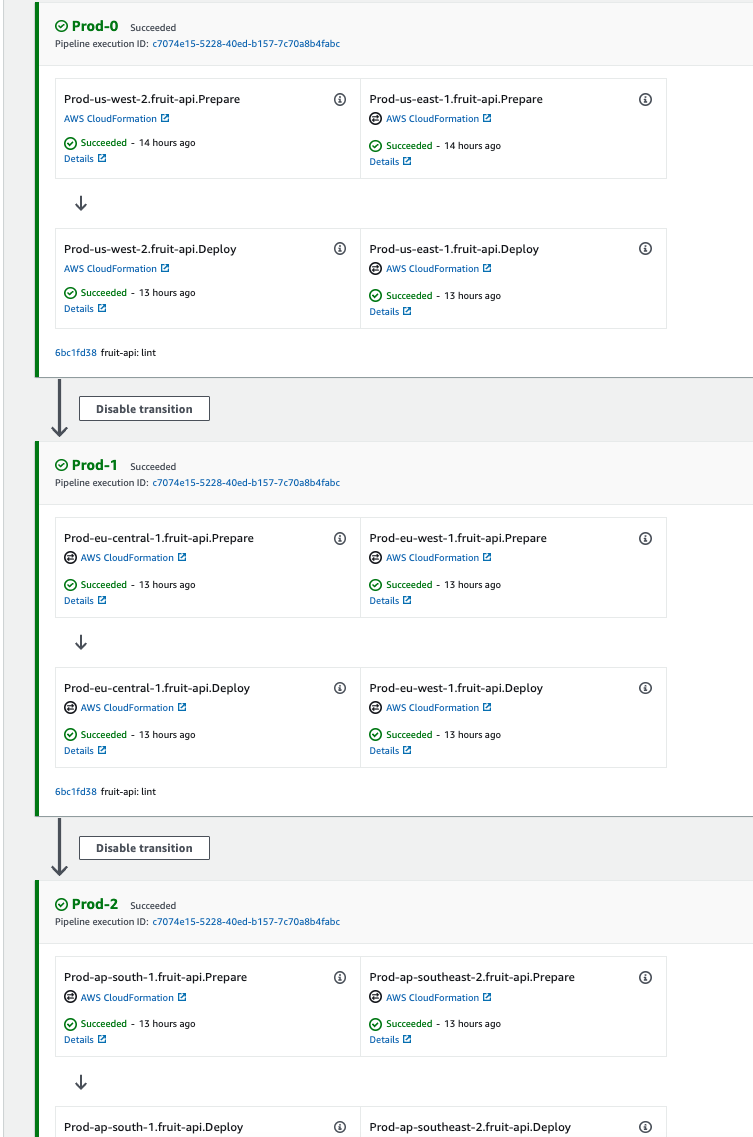Disable transition between Prod-1 and Prod-2

(144, 848)
